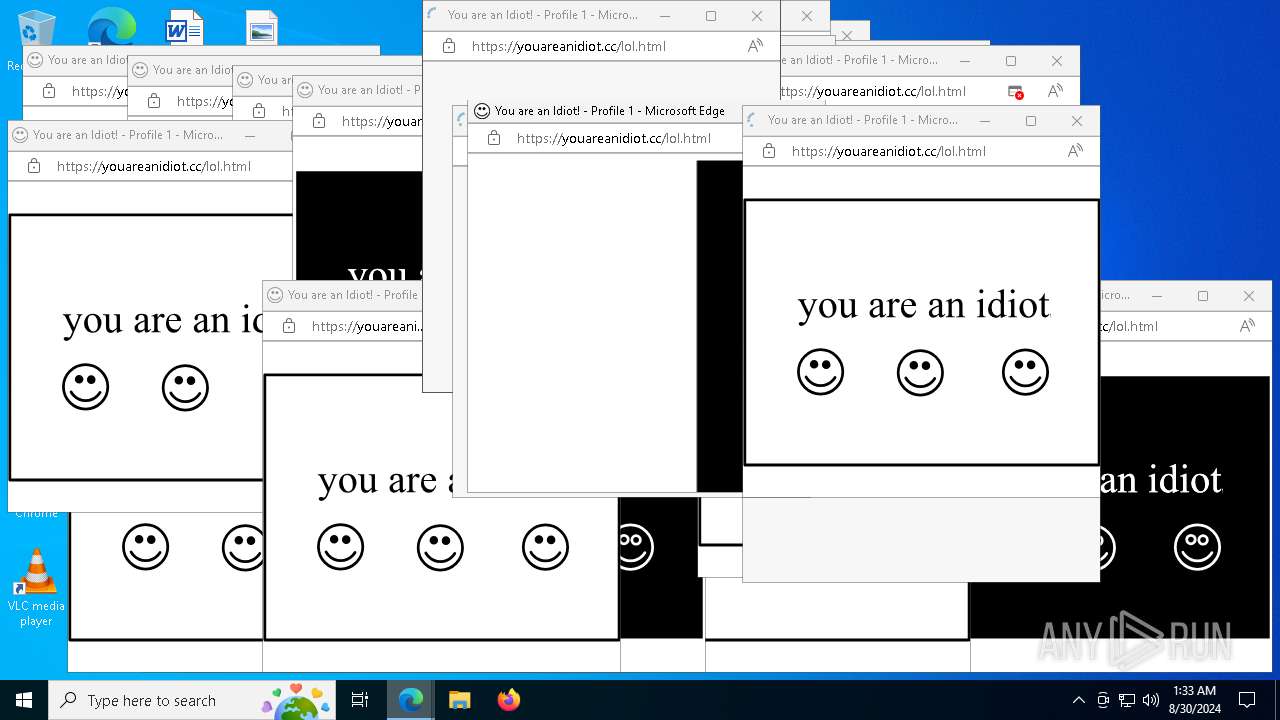Click the lock icon in the top-center blank window
The height and width of the screenshot is (720, 1280).
[x=449, y=46]
